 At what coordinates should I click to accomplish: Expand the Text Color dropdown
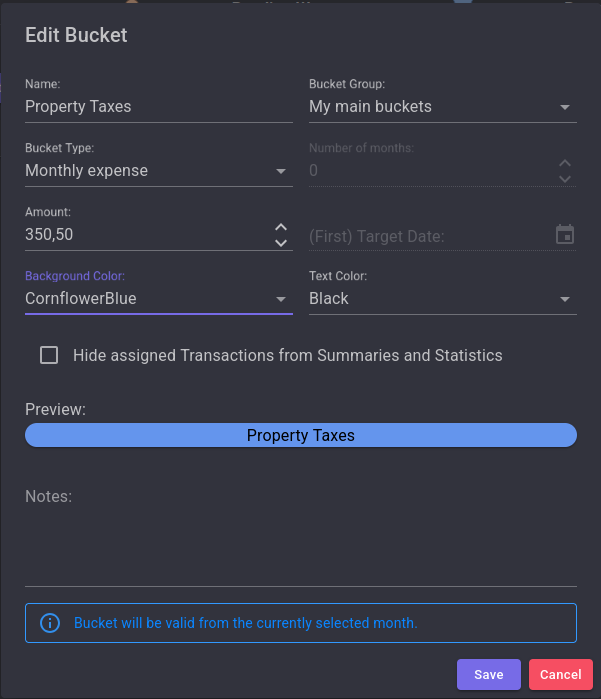tap(564, 299)
